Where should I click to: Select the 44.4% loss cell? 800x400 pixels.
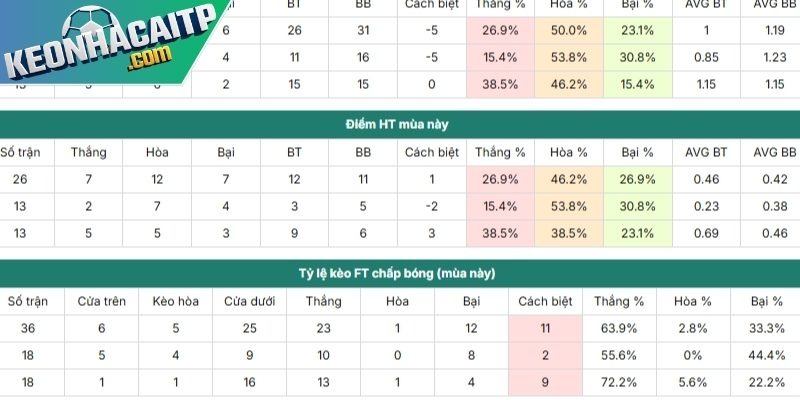pos(766,354)
